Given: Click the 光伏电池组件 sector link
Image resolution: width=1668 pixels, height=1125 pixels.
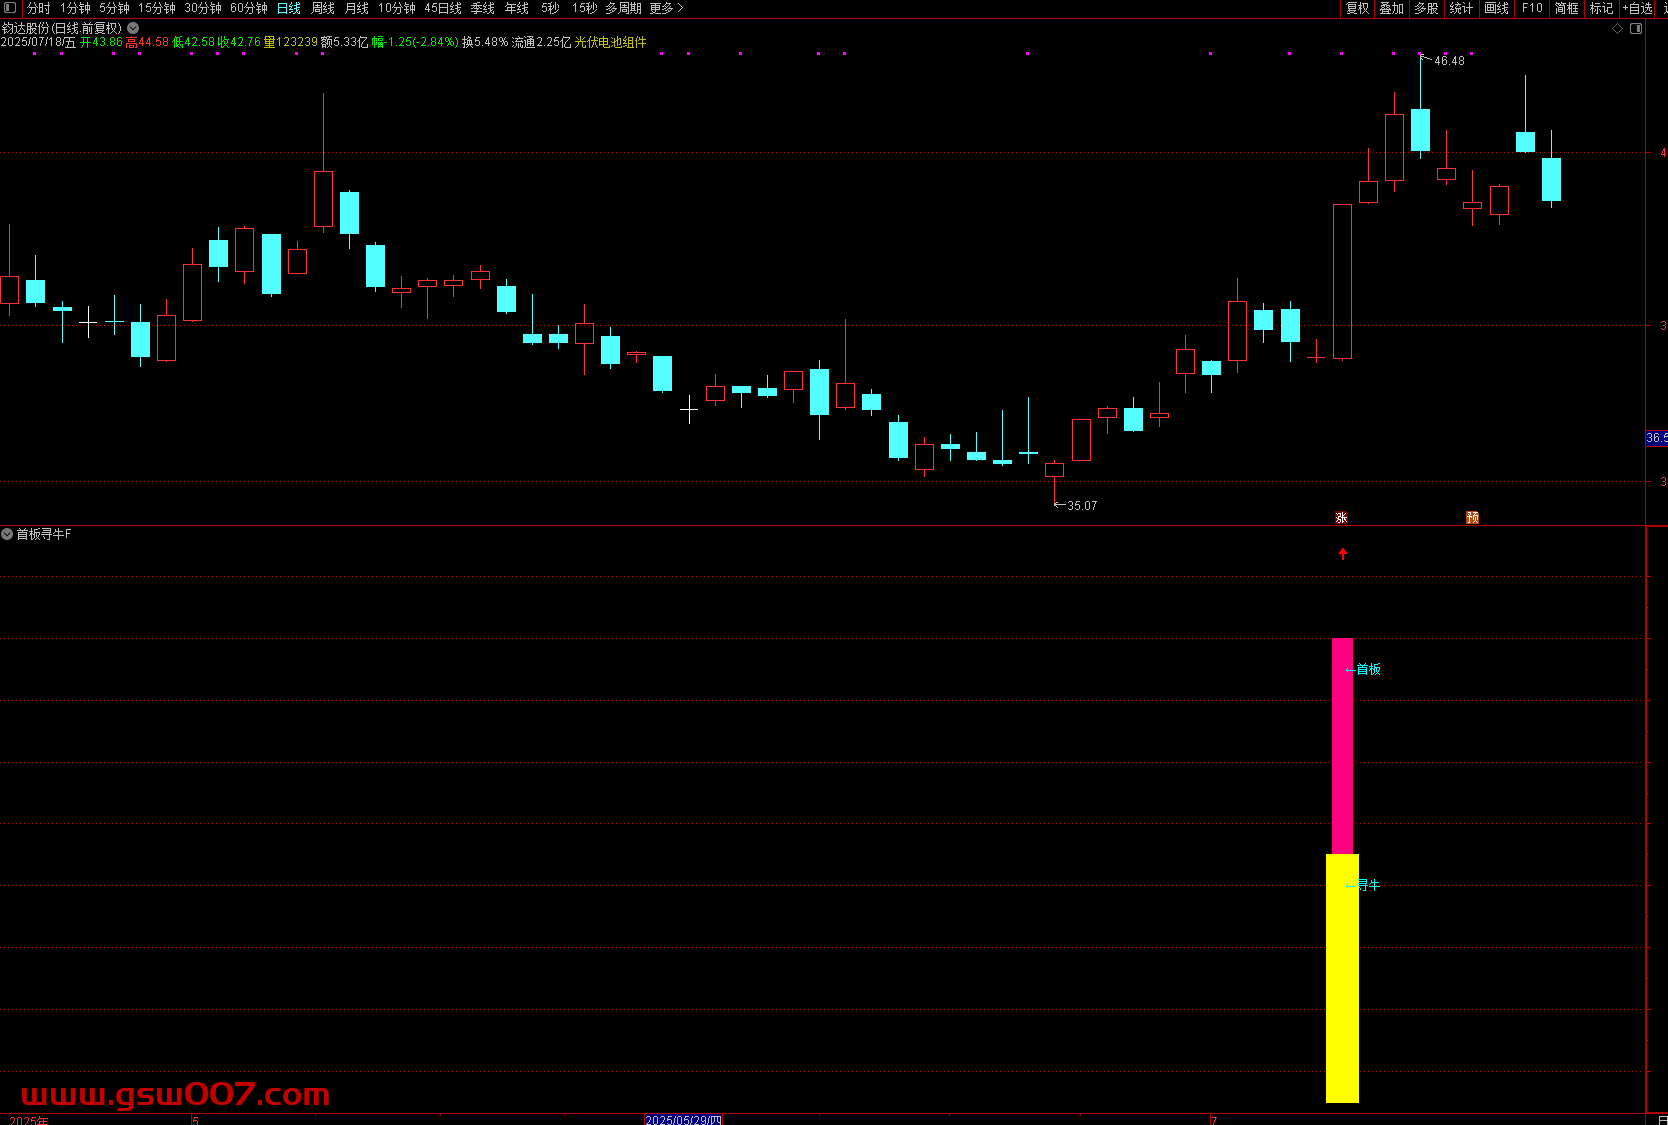Looking at the screenshot, I should (610, 42).
